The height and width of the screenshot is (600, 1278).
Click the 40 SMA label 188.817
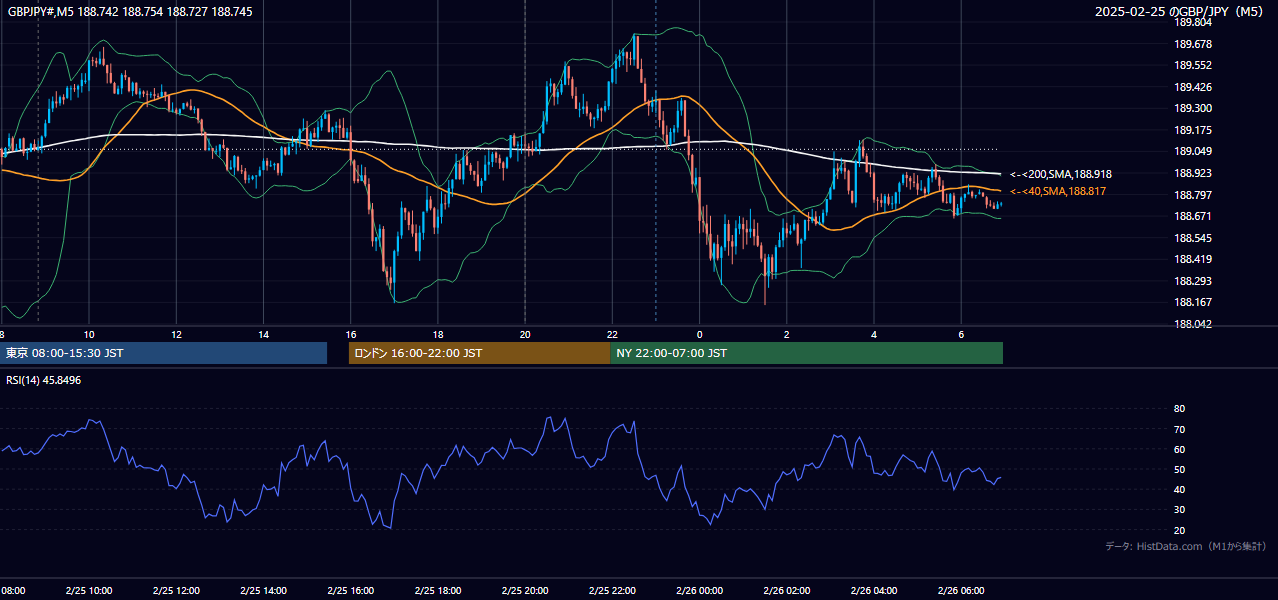[1058, 191]
